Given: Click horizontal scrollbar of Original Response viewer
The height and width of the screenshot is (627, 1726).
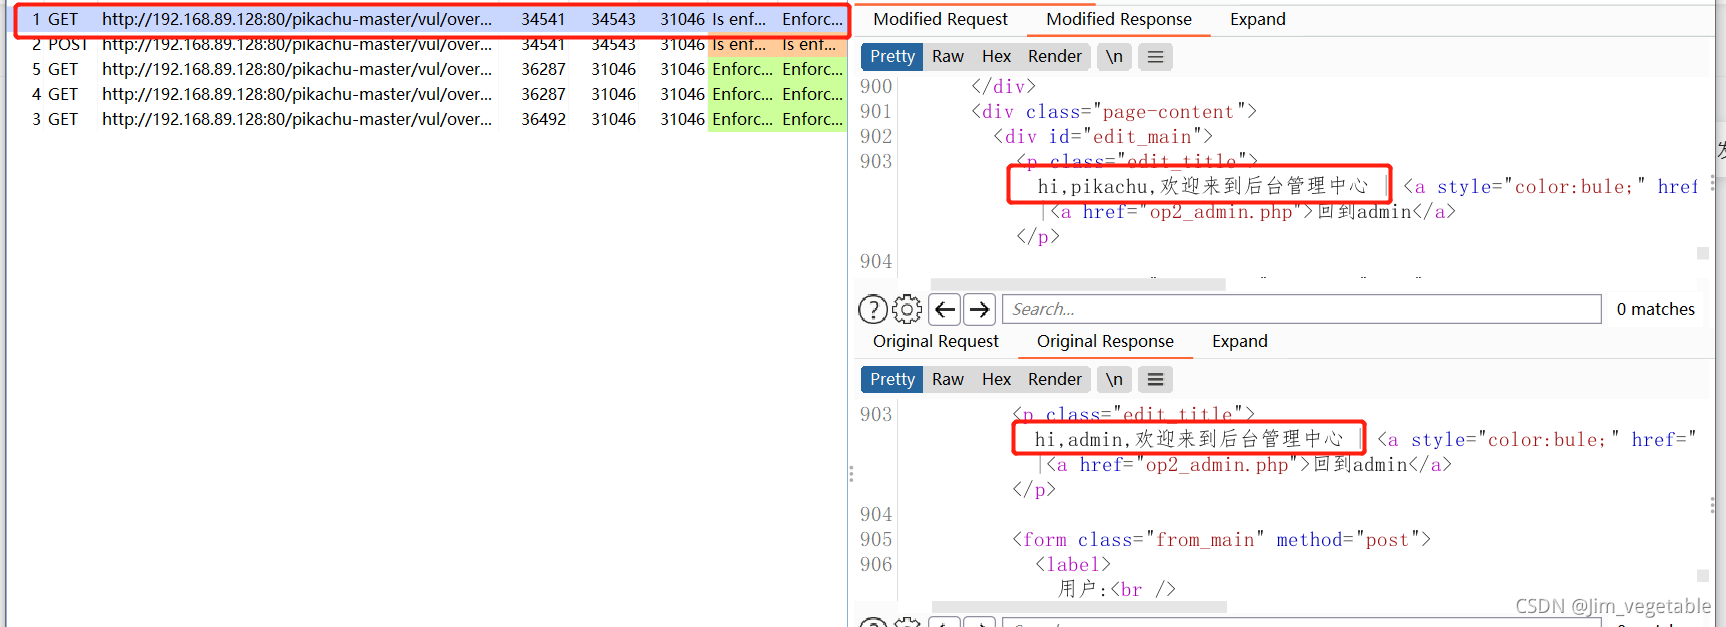Looking at the screenshot, I should [1079, 607].
